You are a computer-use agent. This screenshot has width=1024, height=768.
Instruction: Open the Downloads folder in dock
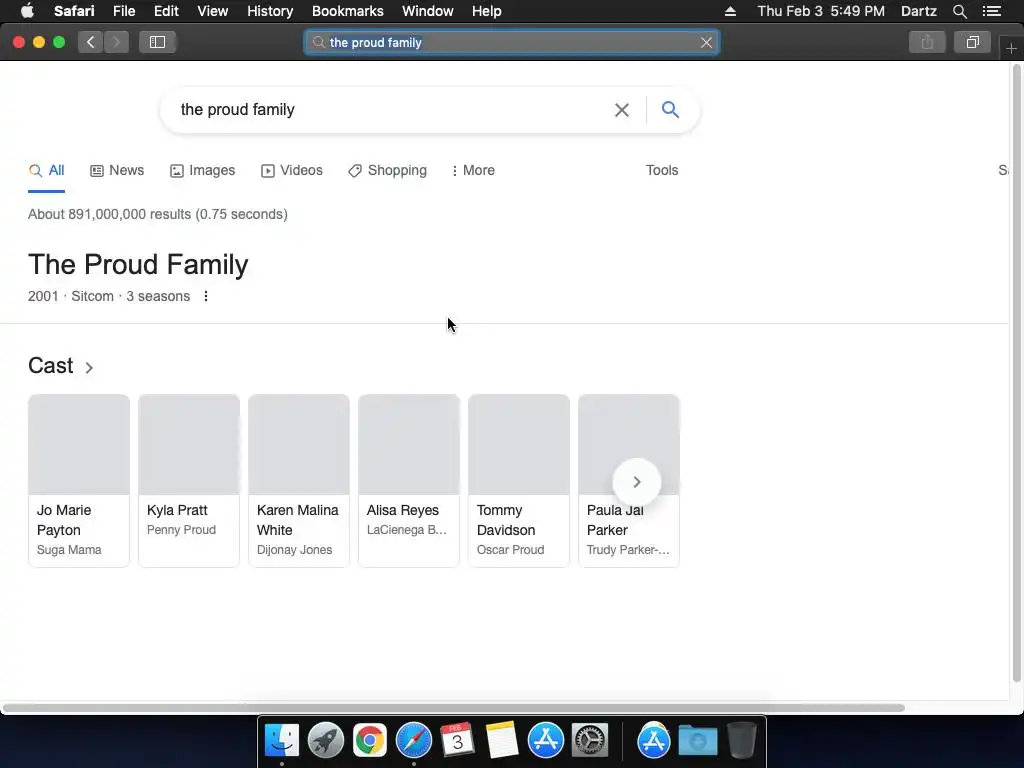[697, 741]
